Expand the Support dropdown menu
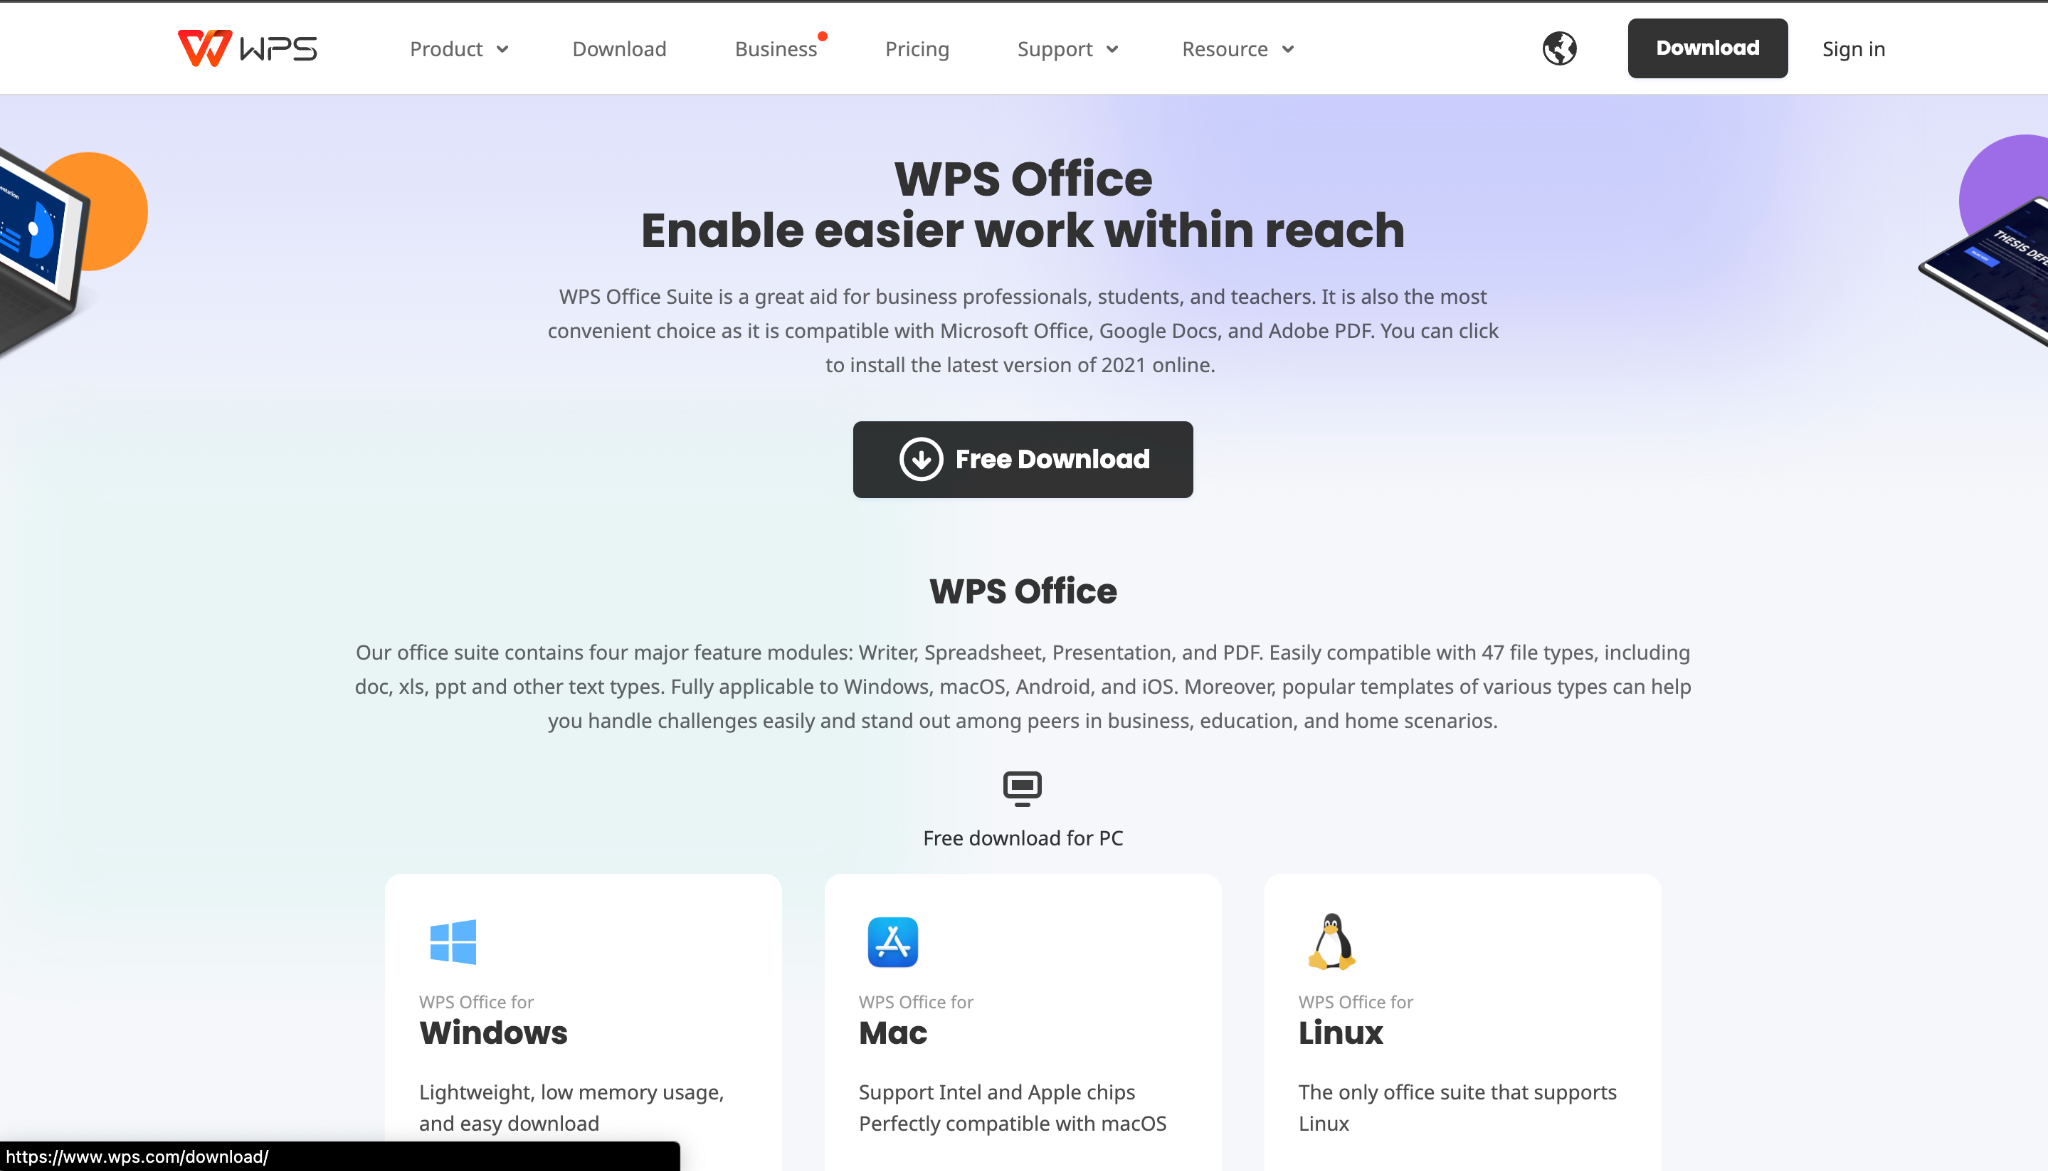 tap(1066, 48)
